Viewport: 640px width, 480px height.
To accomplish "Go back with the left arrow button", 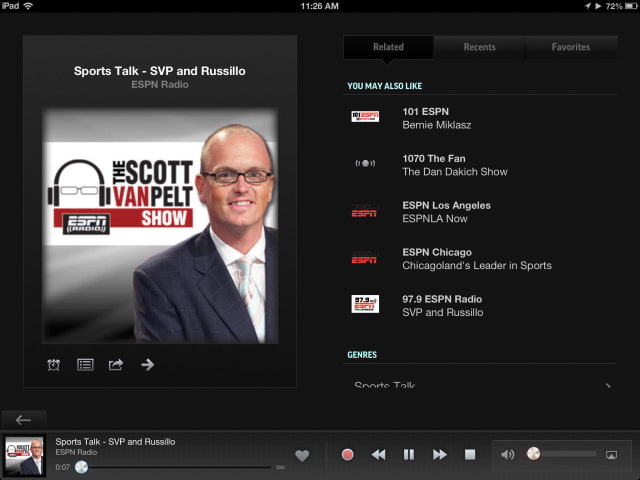I will tap(23, 420).
